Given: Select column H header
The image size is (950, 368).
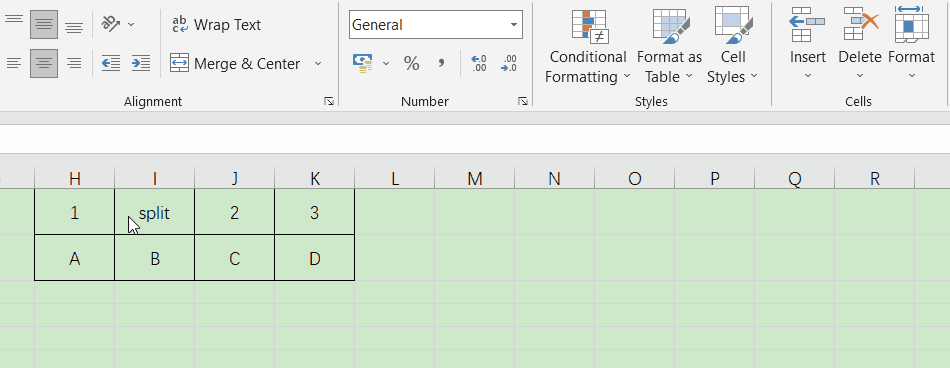Looking at the screenshot, I should pyautogui.click(x=75, y=178).
